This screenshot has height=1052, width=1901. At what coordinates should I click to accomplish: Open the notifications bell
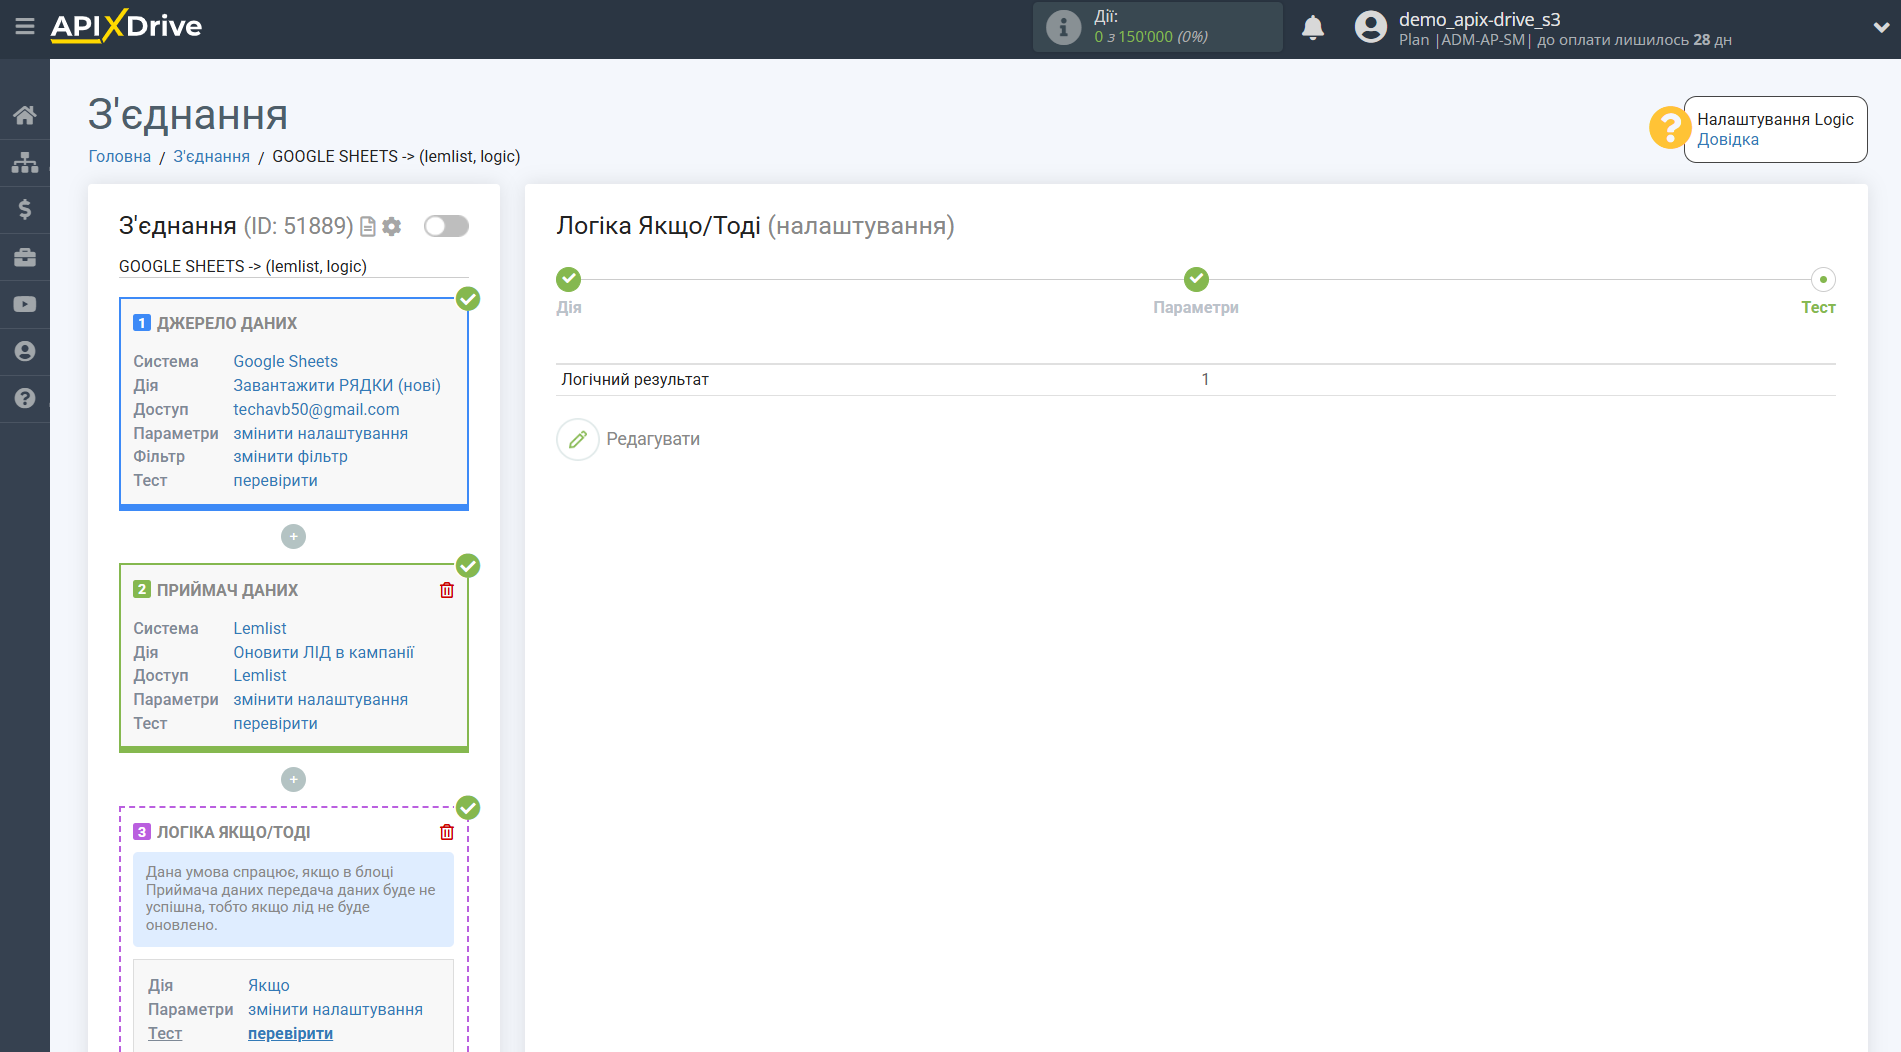(x=1313, y=27)
